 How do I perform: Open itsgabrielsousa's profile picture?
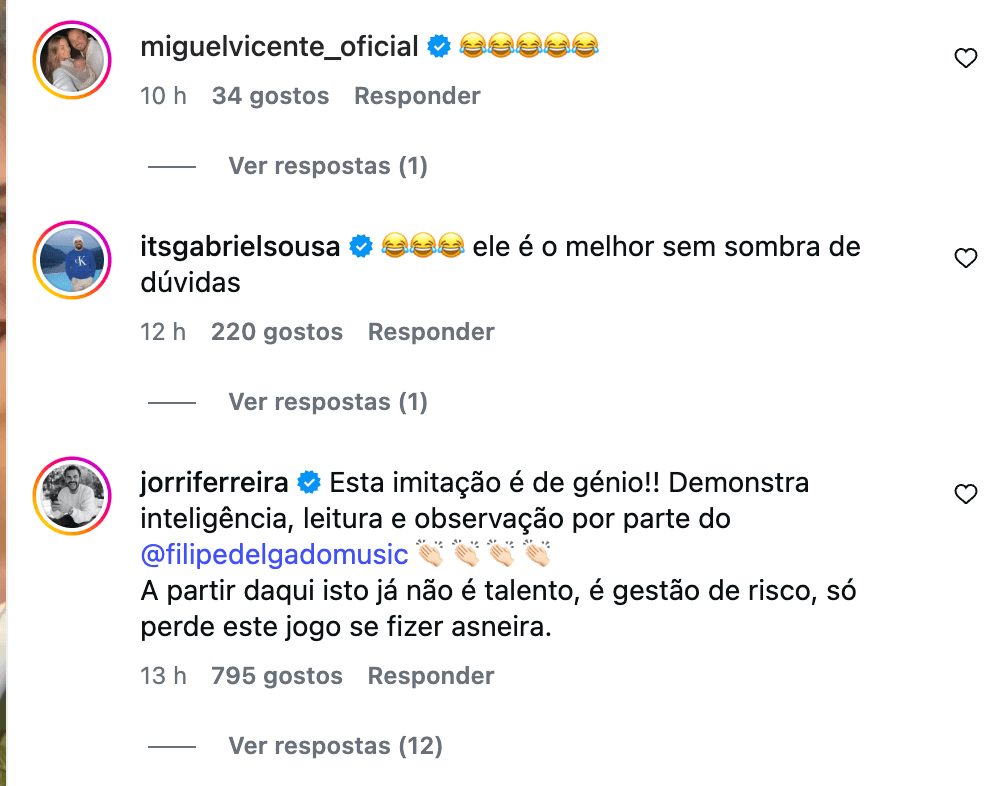point(70,259)
